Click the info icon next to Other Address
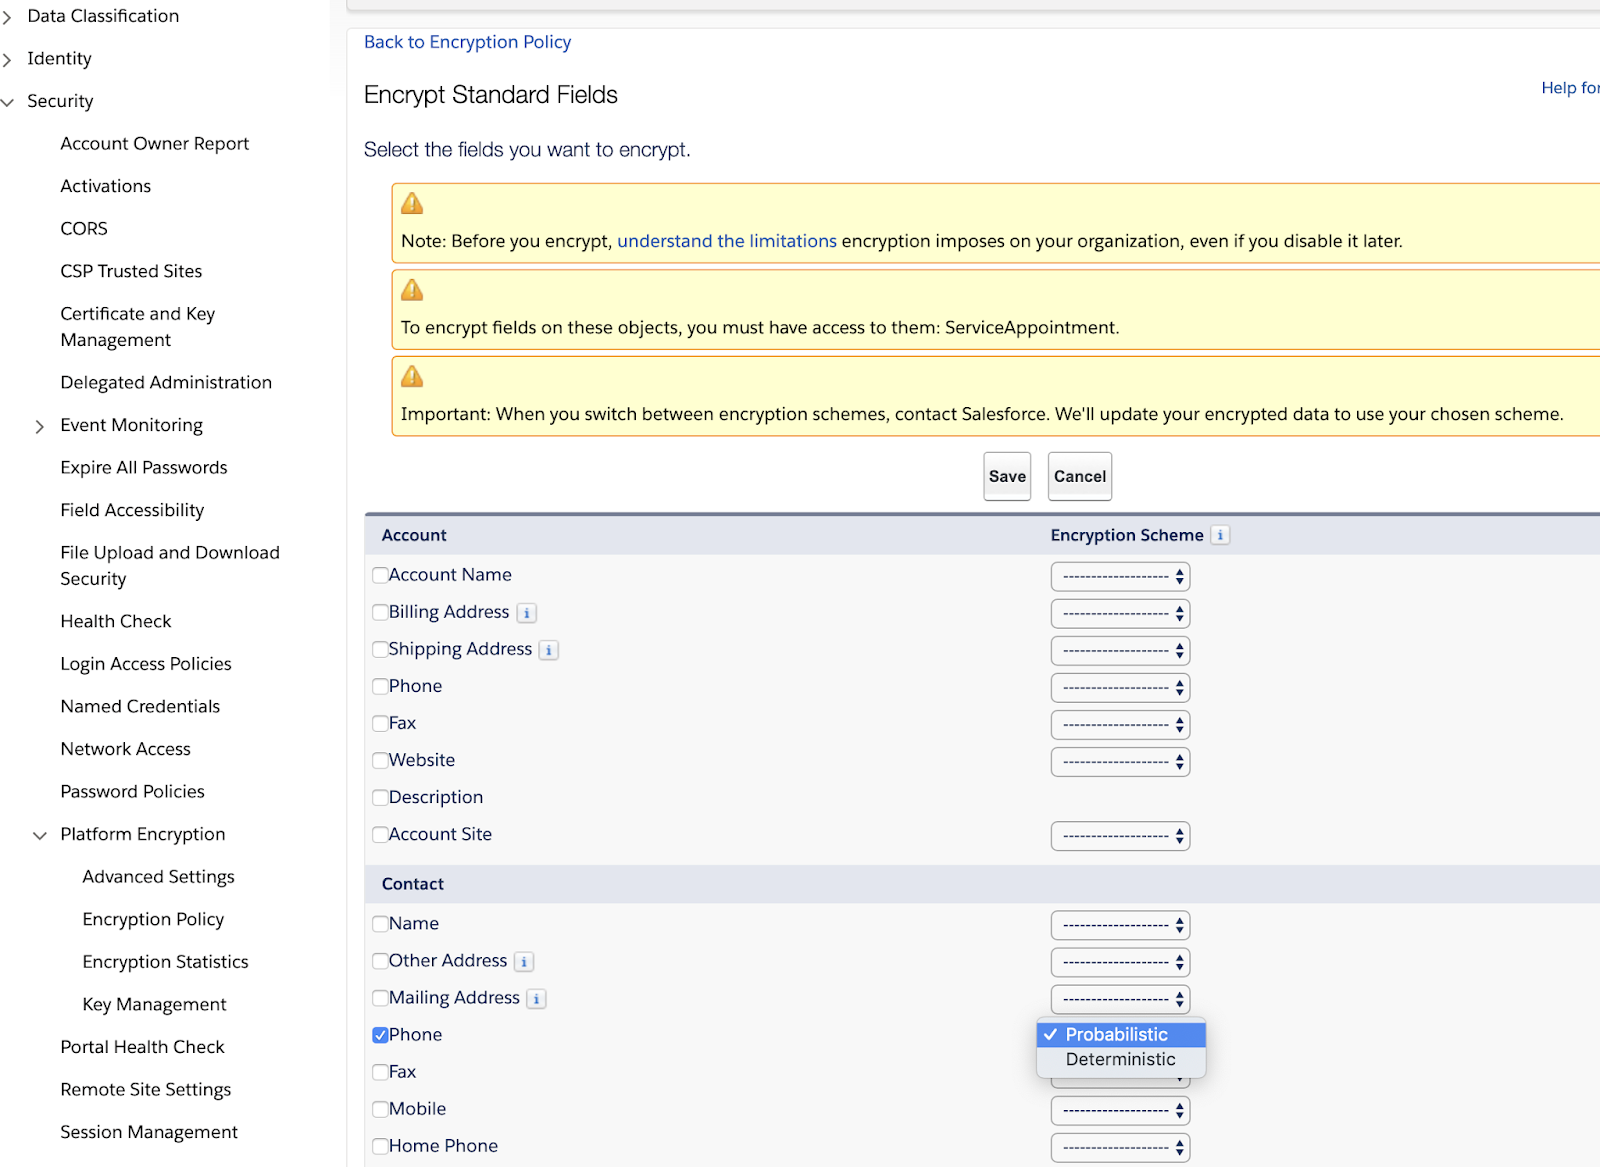 [x=524, y=961]
